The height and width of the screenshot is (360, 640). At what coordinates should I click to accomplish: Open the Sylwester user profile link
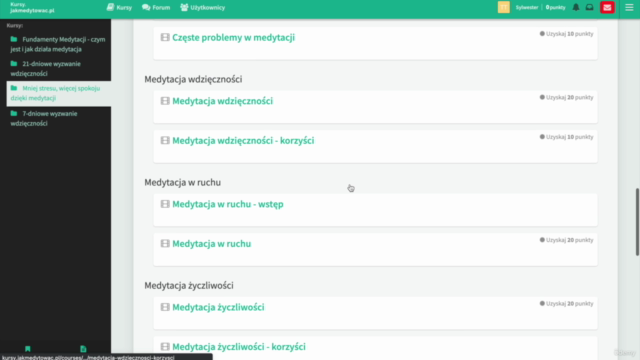(x=527, y=7)
